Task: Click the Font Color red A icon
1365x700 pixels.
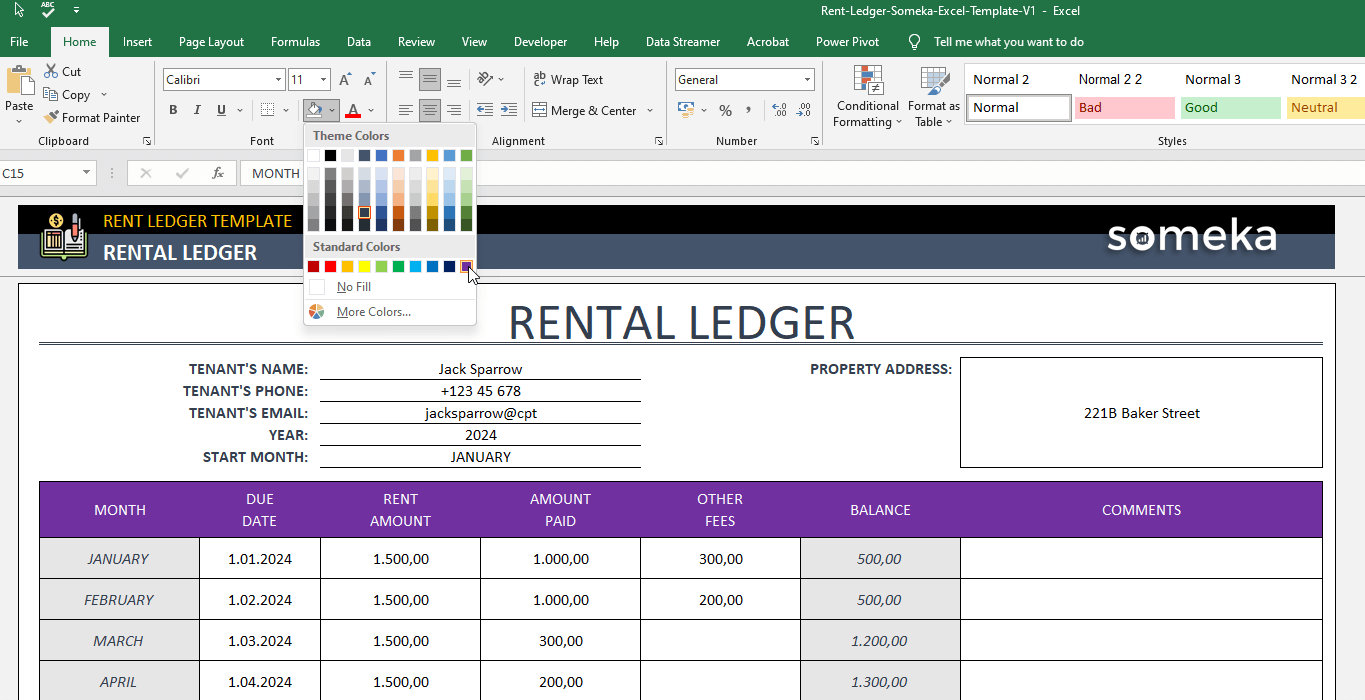Action: tap(352, 110)
